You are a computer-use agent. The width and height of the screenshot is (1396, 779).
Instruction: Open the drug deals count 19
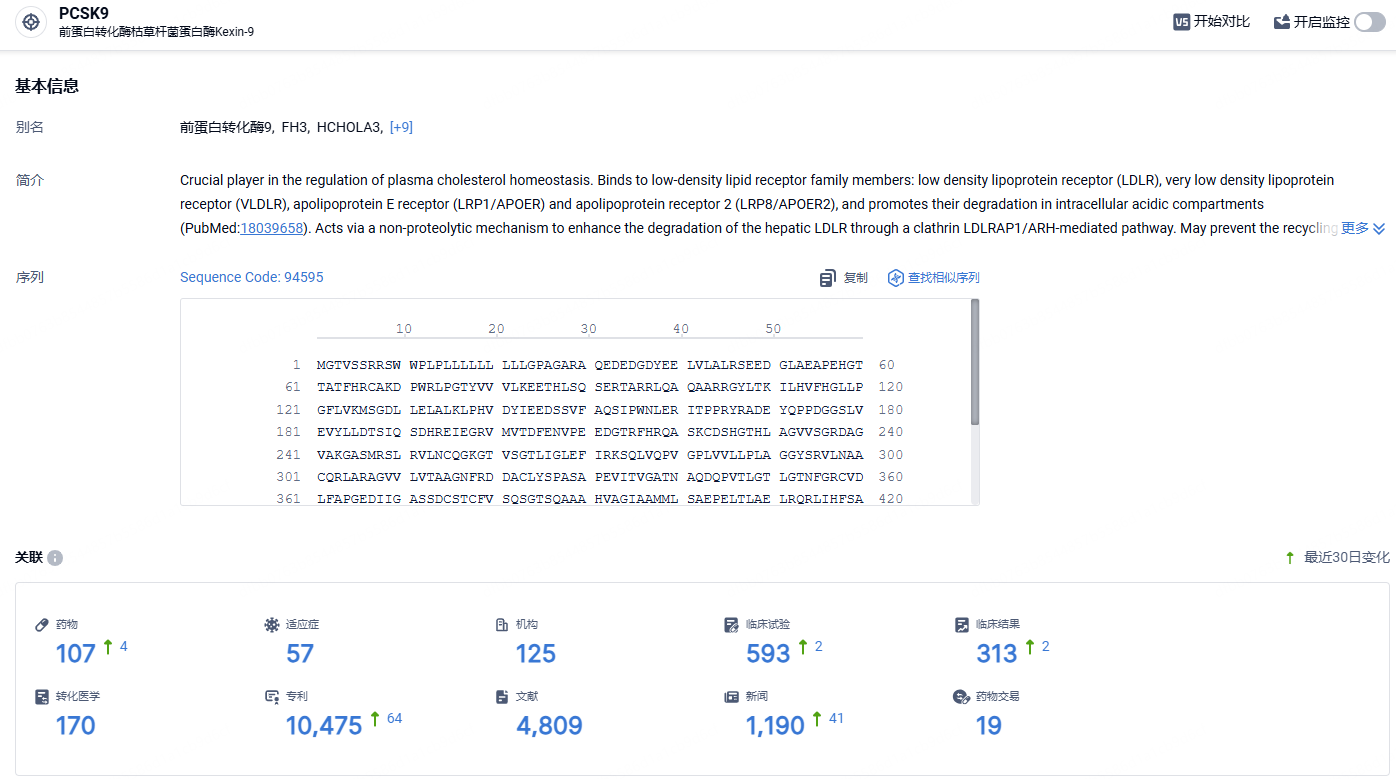[989, 725]
